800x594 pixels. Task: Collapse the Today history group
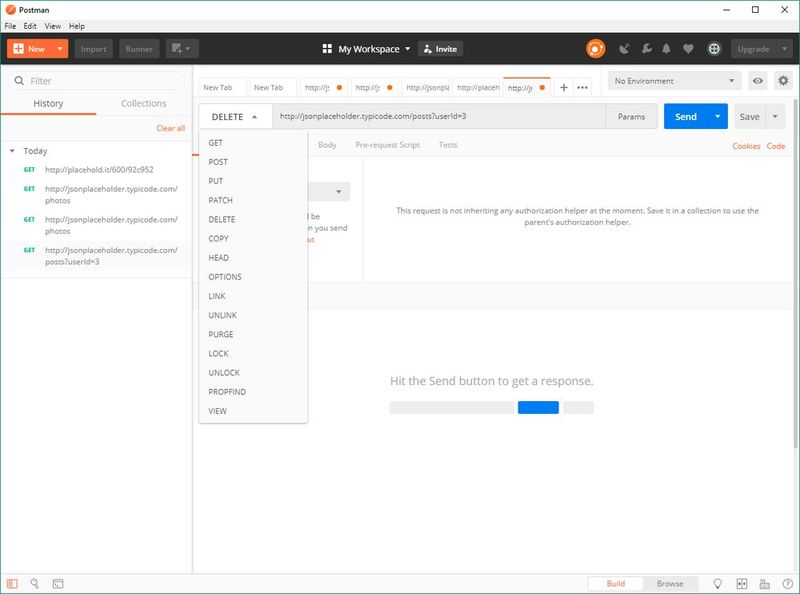click(x=12, y=151)
